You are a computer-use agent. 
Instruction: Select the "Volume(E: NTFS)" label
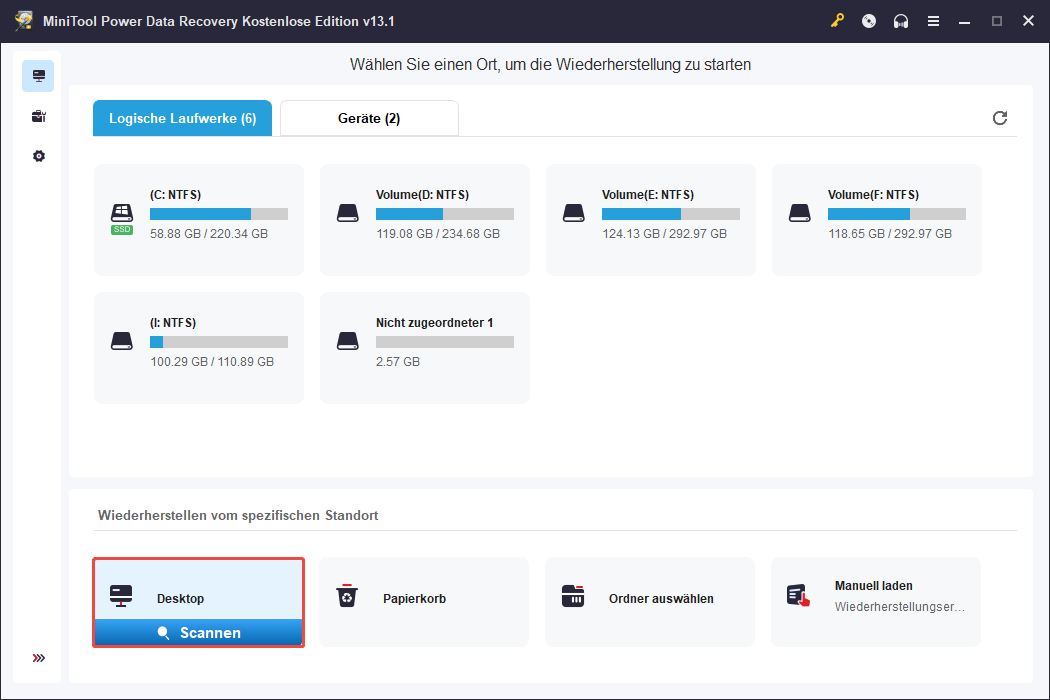coord(648,195)
